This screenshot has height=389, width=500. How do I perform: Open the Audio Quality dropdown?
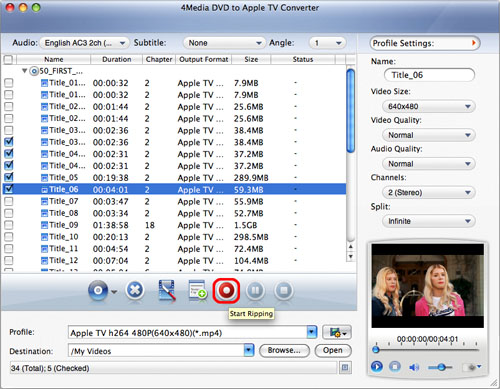[x=429, y=164]
